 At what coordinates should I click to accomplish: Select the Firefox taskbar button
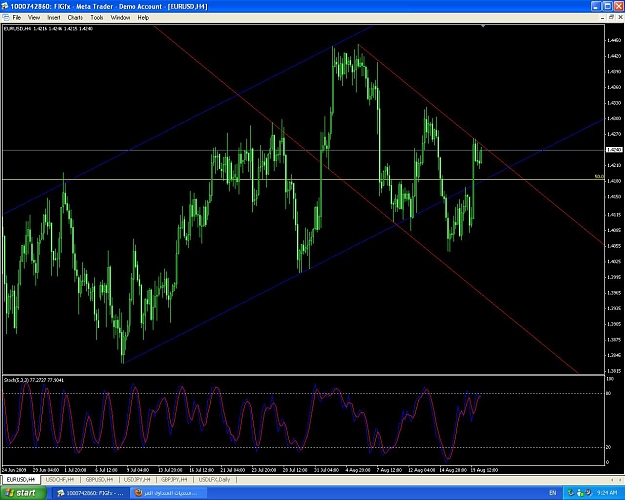(169, 493)
